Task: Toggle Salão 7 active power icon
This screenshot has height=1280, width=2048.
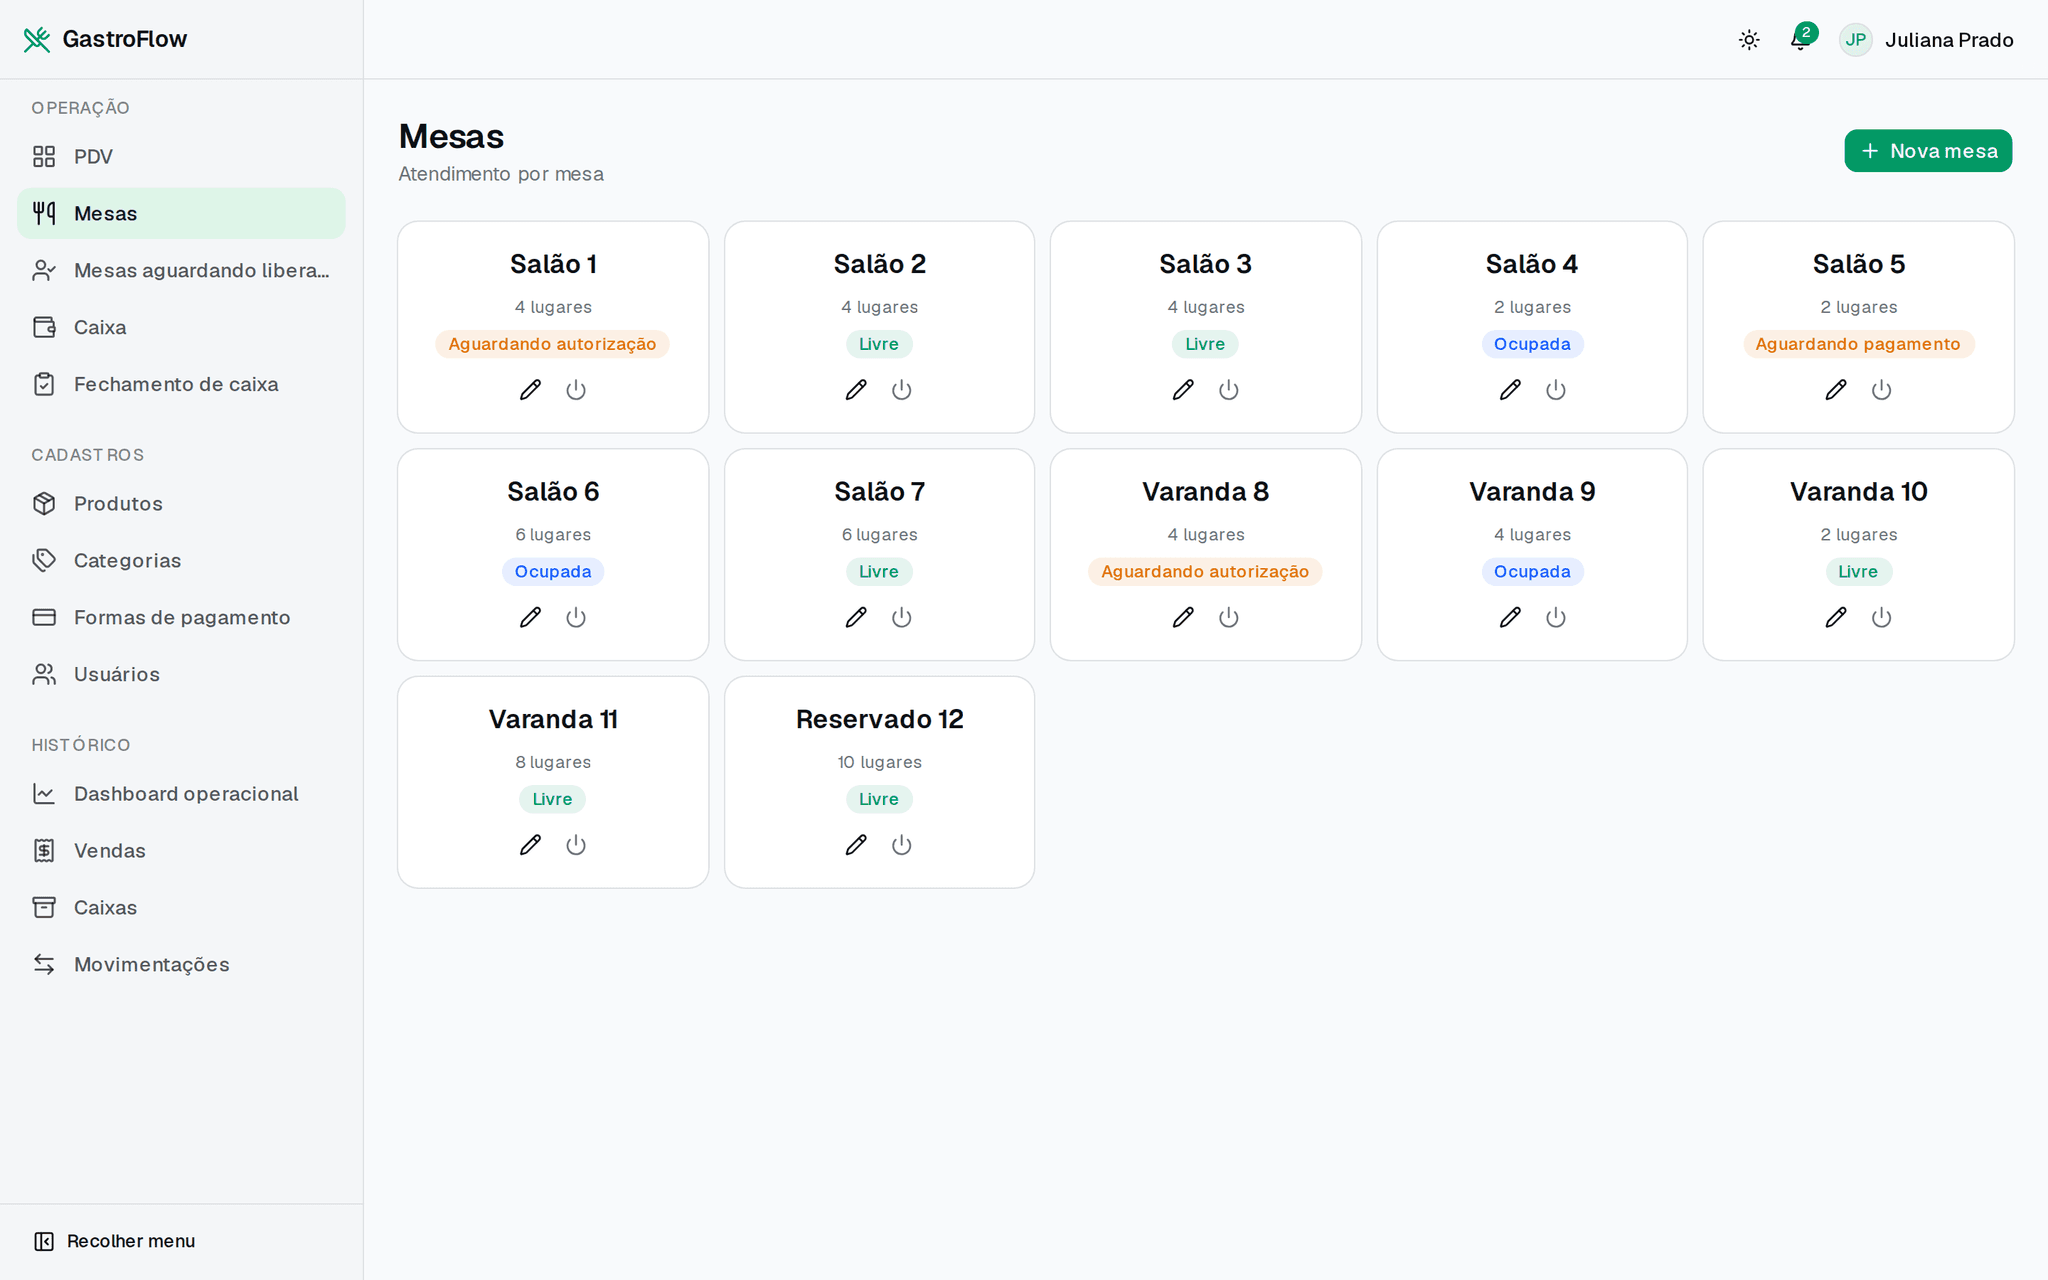Action: point(902,617)
